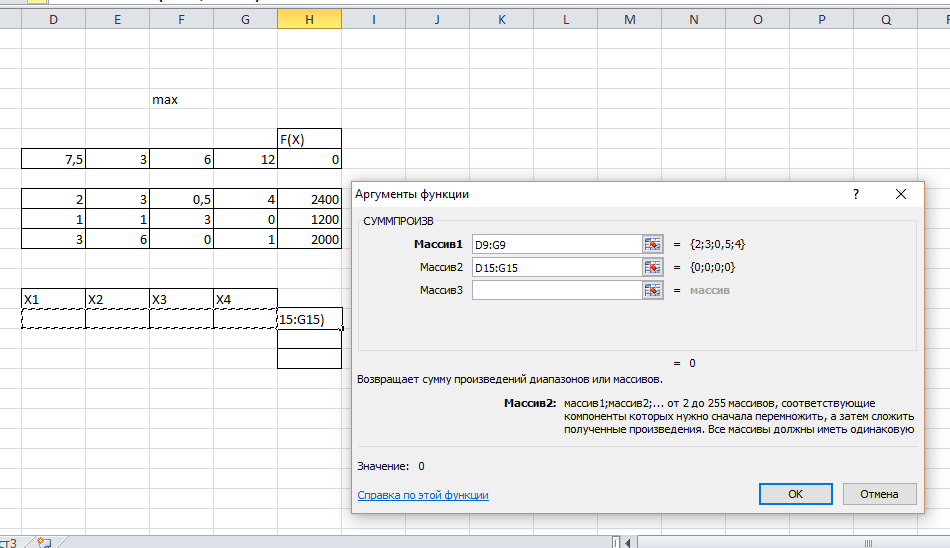Select the 'X4' label cell
Viewport: 950px width, 548px height.
[x=245, y=299]
